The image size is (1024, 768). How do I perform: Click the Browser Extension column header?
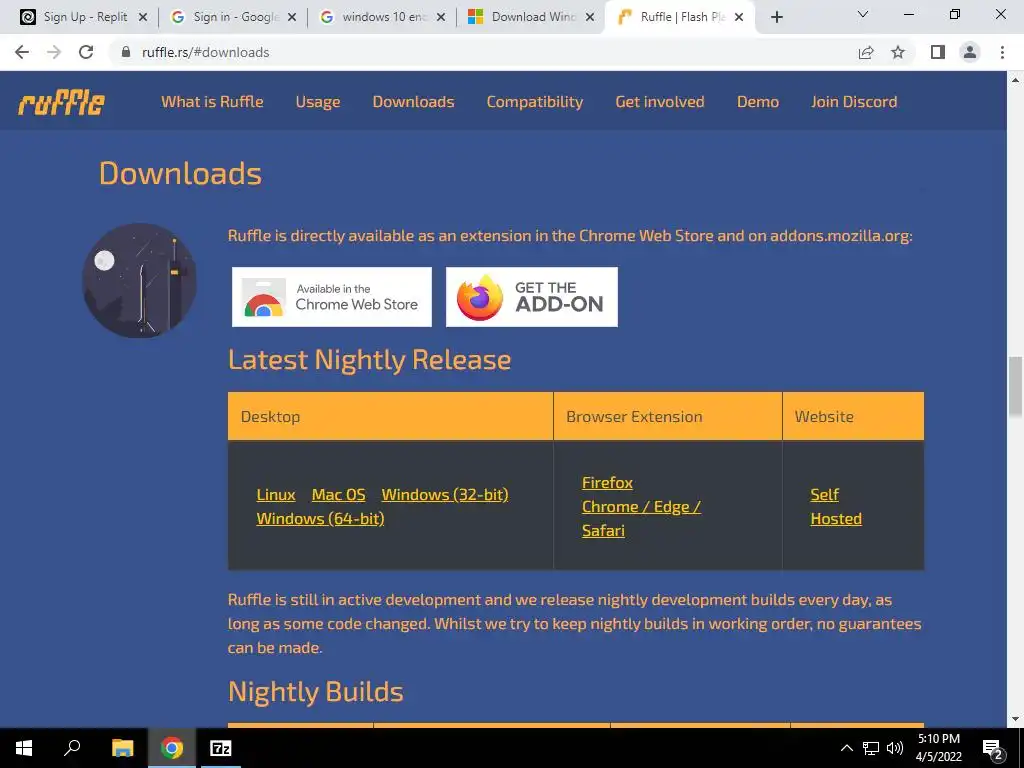click(667, 416)
